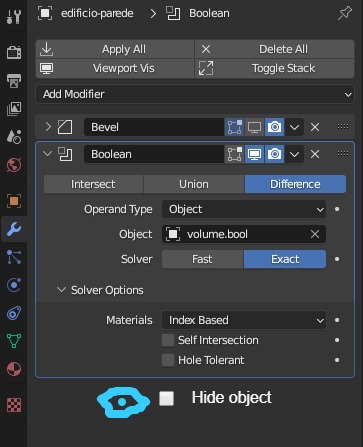
Task: Open the Scene properties tab
Action: pyautogui.click(x=14, y=137)
